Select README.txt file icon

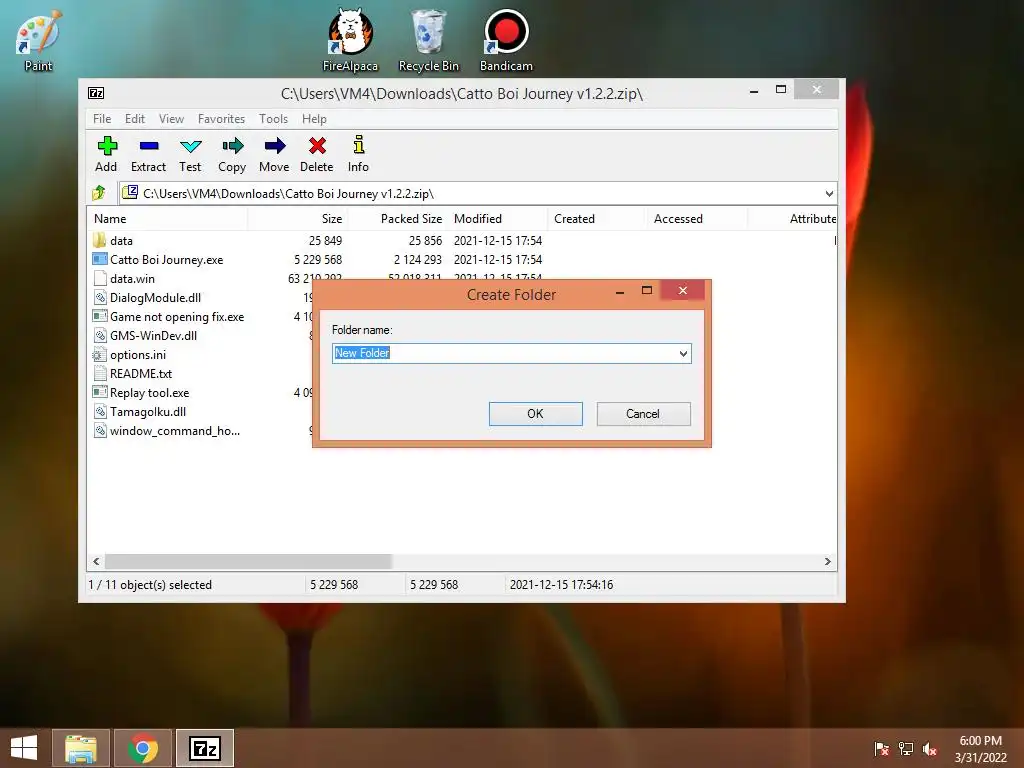point(100,374)
